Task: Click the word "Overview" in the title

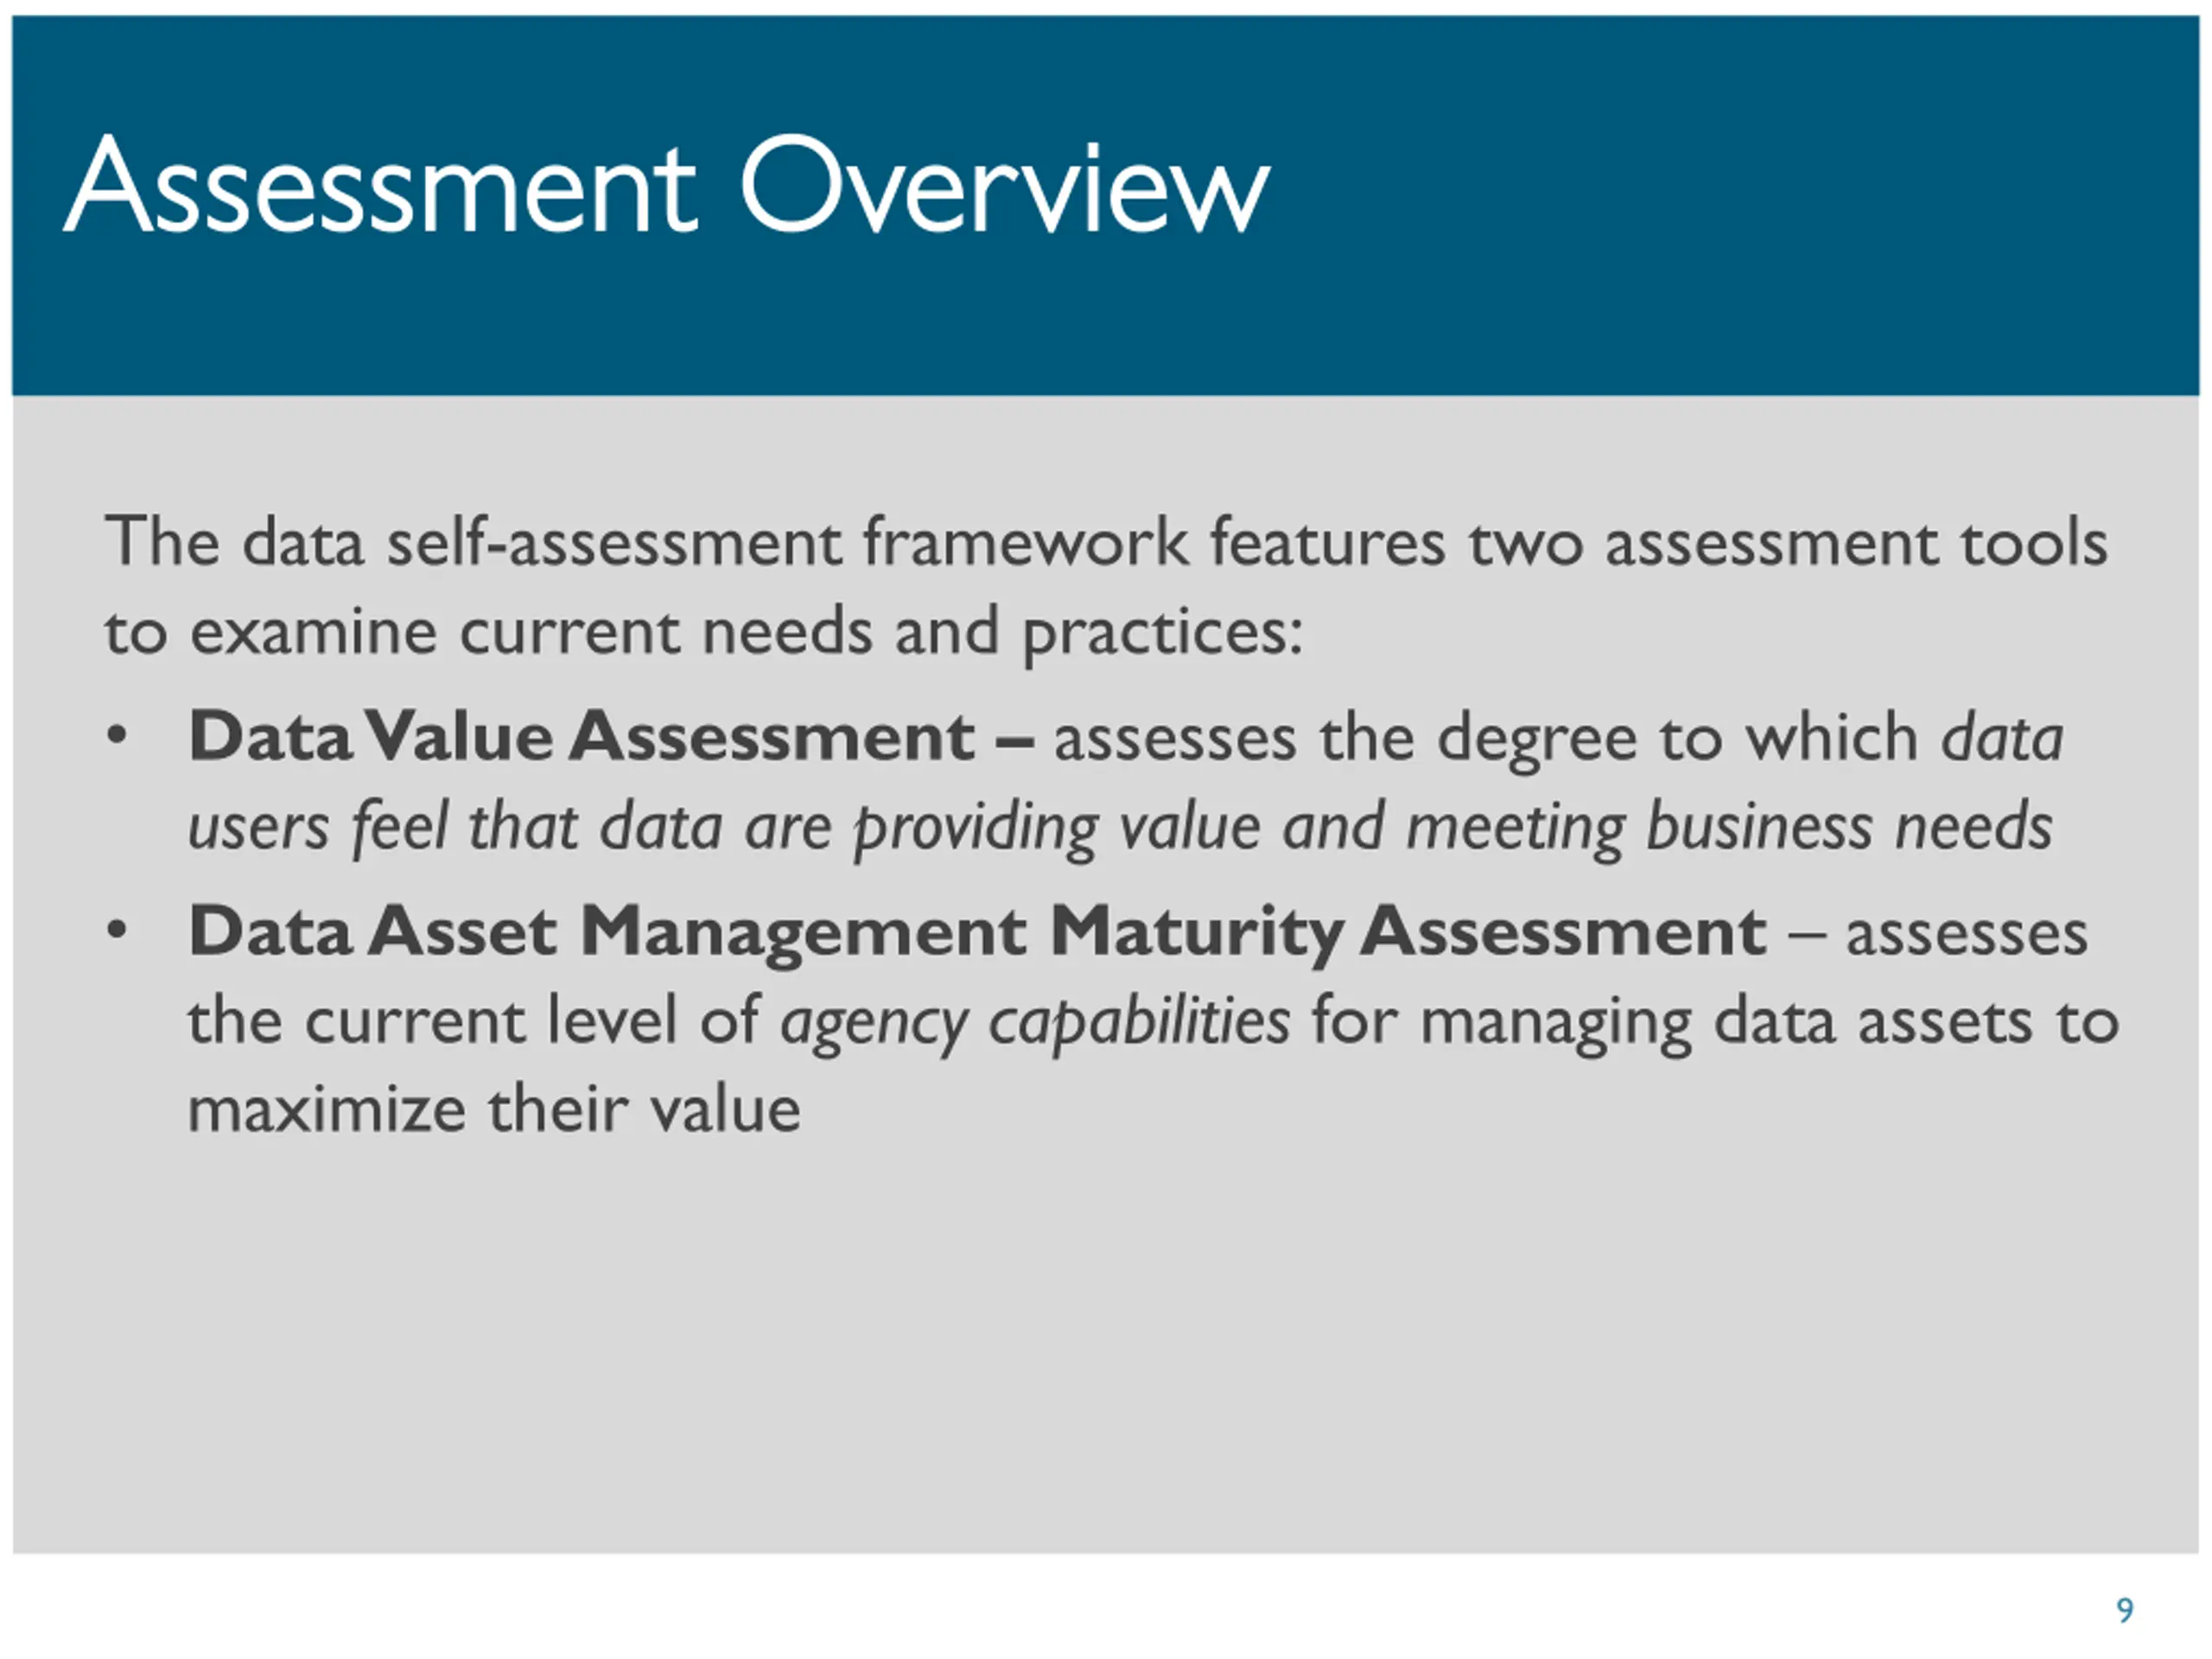Action: coord(1004,187)
